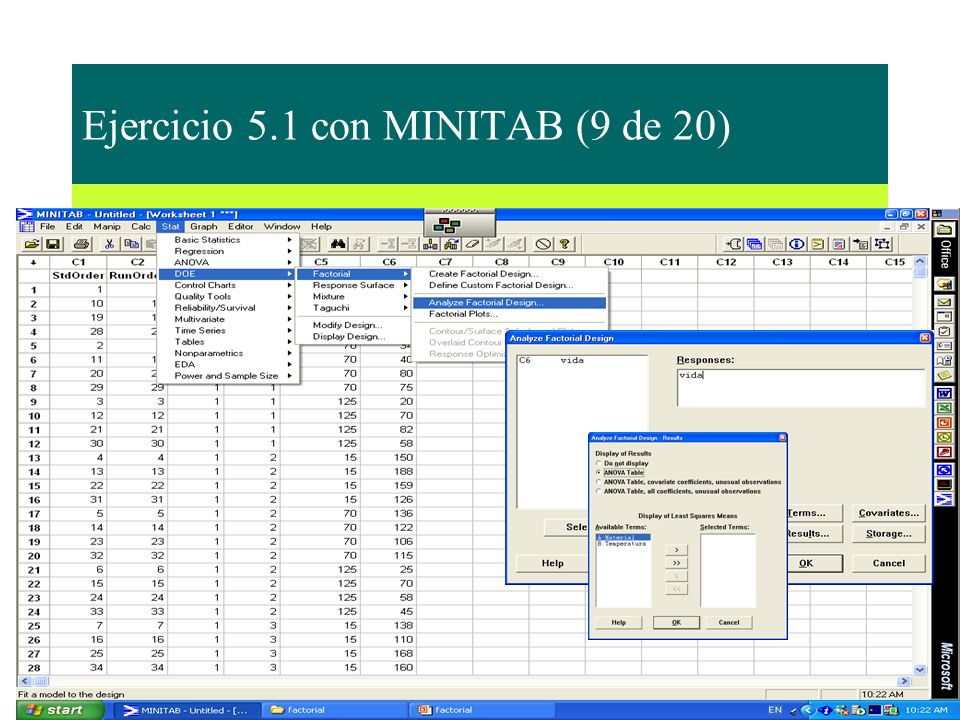Click the Save floppy disk toolbar icon

(53, 244)
